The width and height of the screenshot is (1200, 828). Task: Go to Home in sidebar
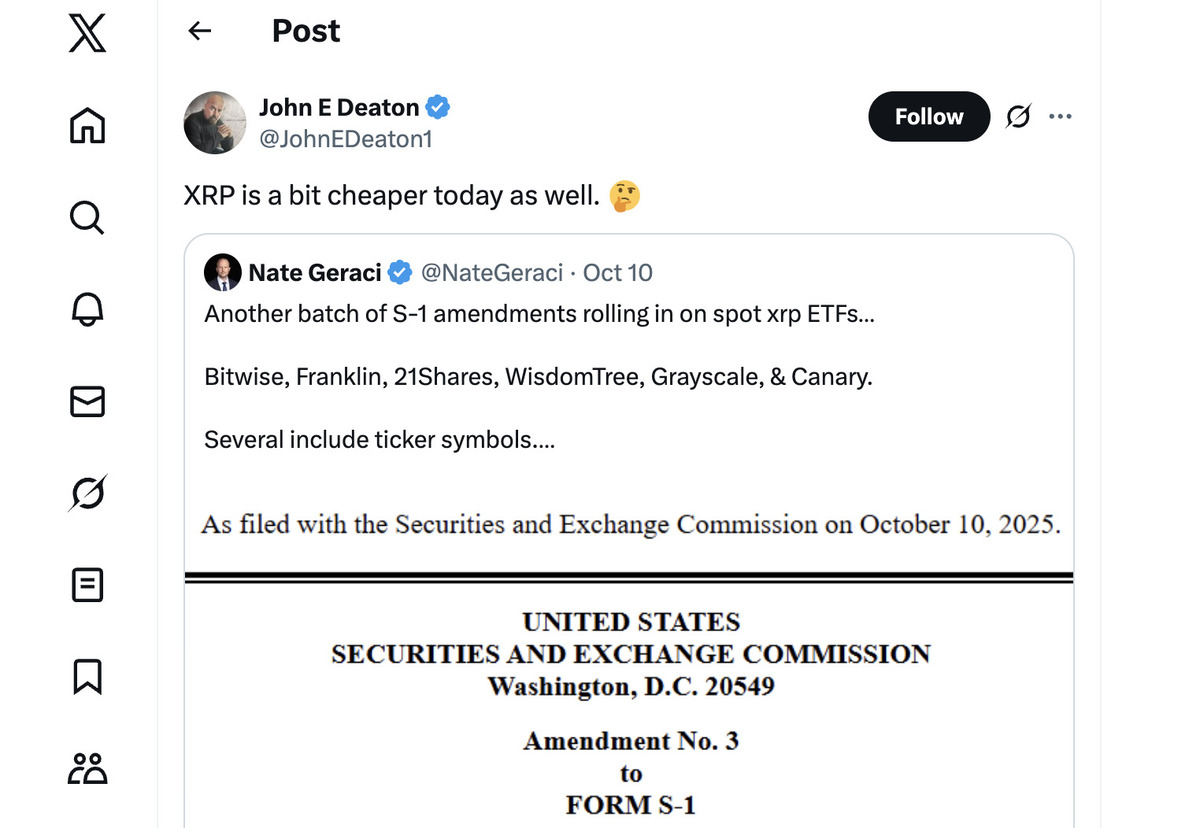(87, 125)
